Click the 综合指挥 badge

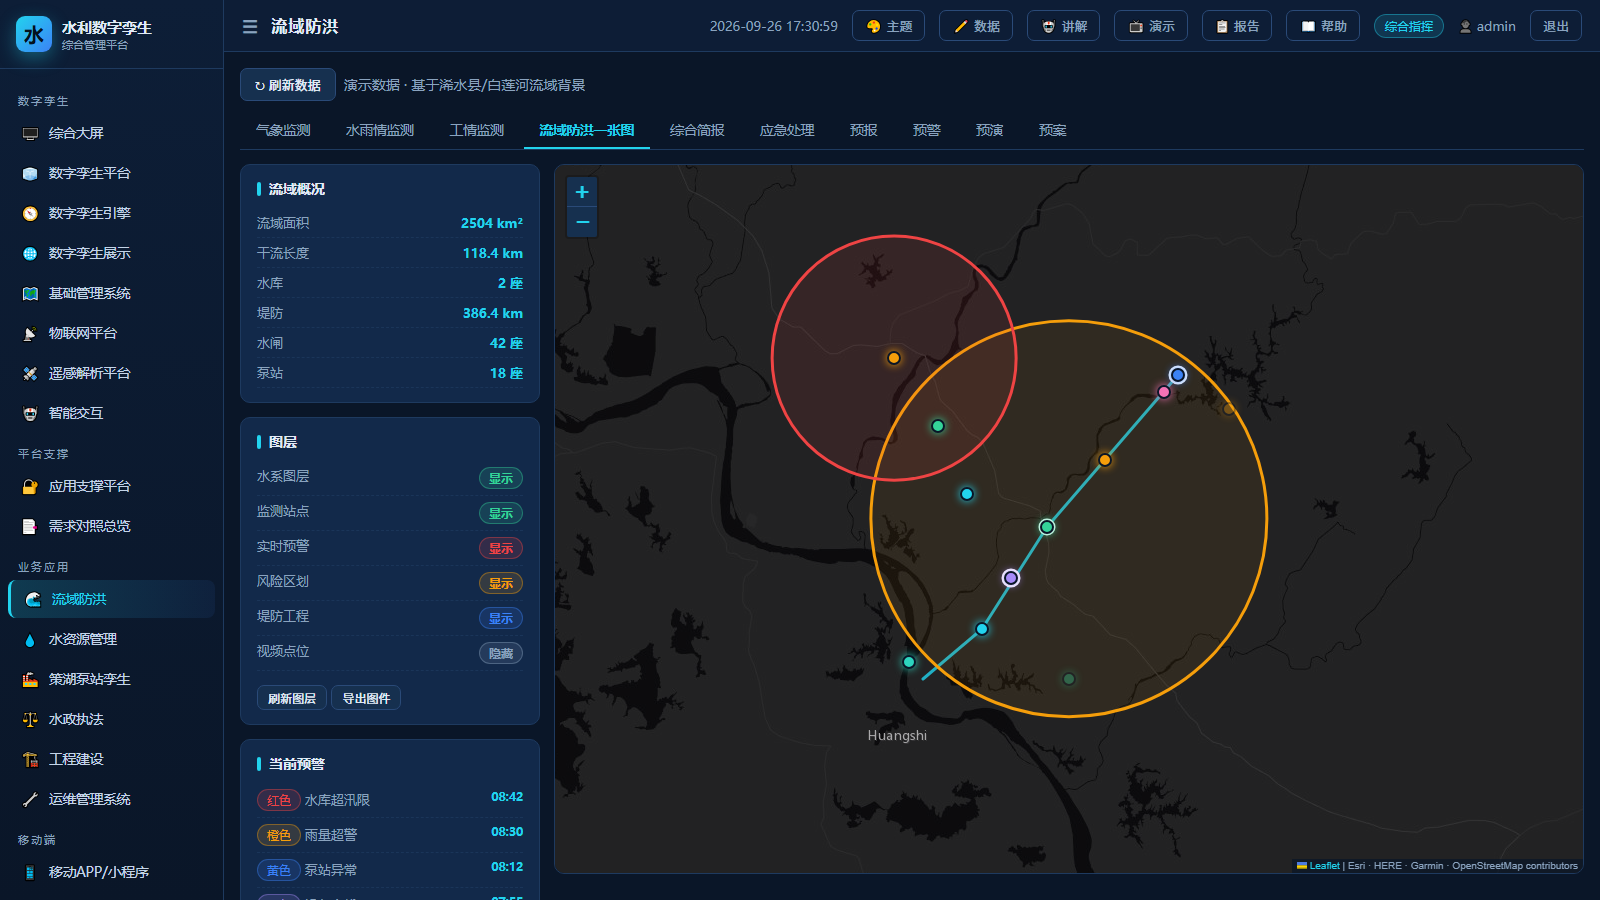(1409, 26)
